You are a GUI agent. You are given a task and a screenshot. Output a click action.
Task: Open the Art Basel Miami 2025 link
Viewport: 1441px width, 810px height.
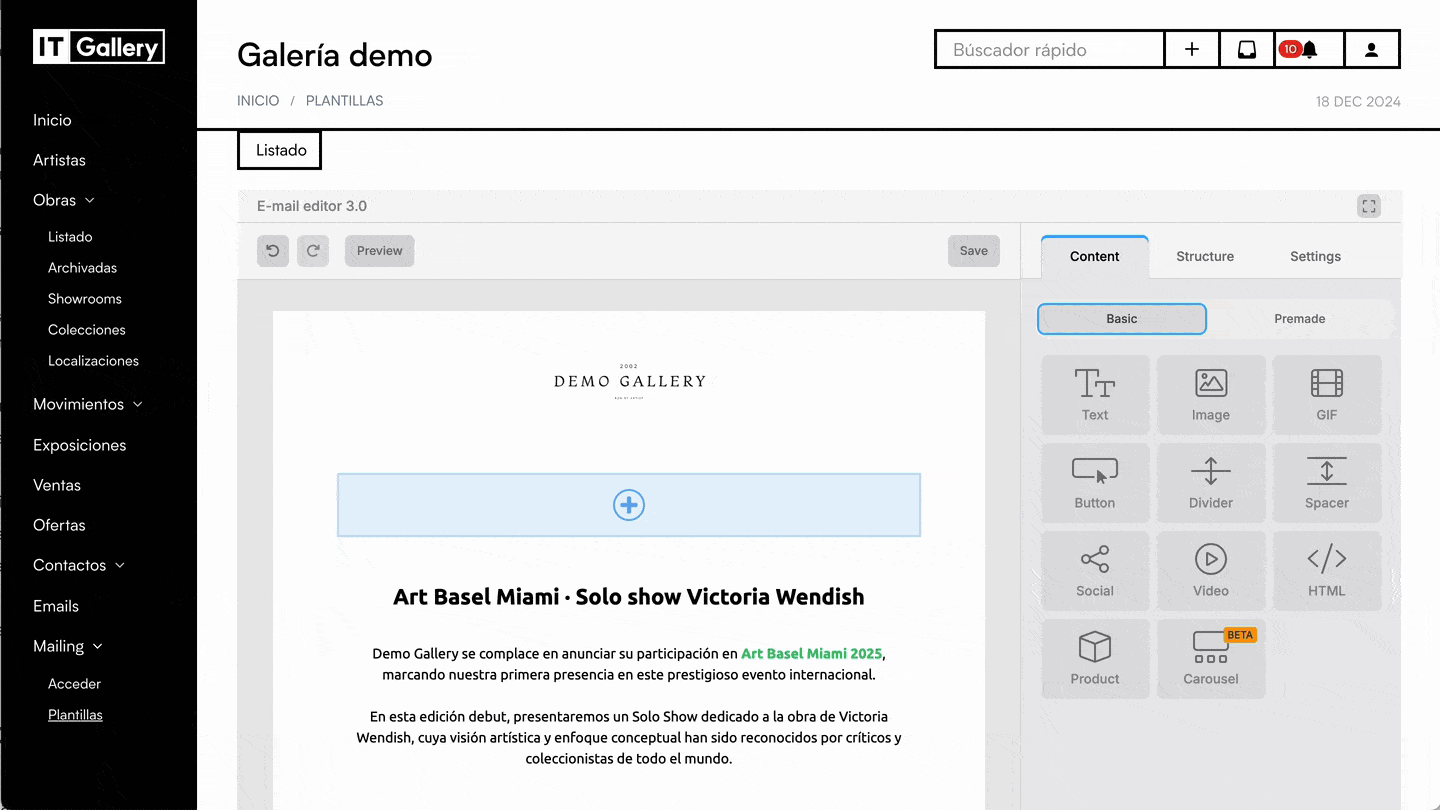point(812,654)
